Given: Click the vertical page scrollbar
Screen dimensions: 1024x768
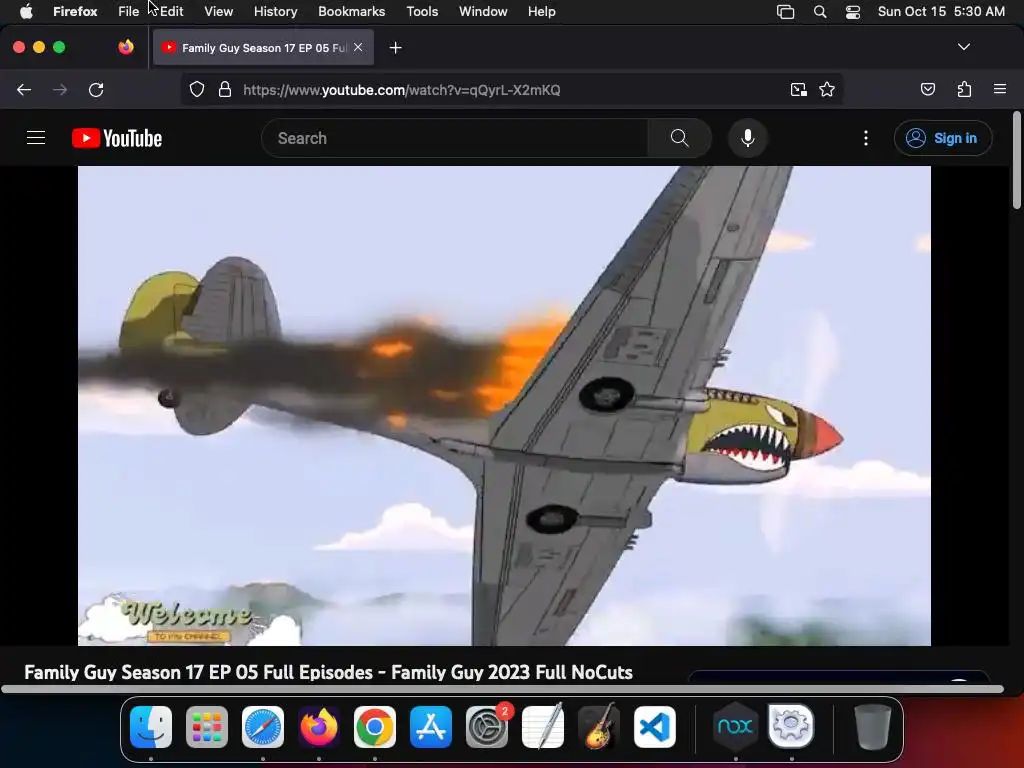Looking at the screenshot, I should coord(1017,160).
